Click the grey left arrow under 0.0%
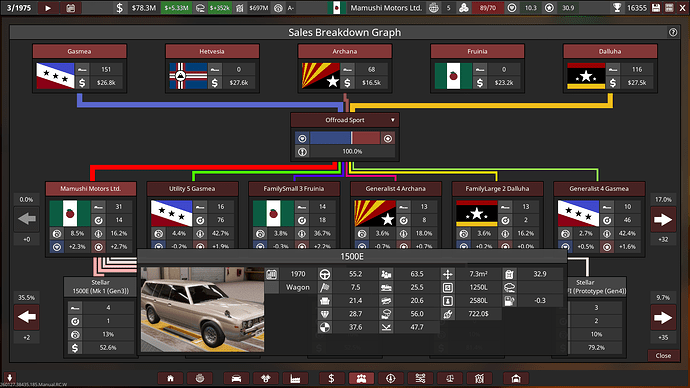This screenshot has width=690, height=388. coord(27,219)
